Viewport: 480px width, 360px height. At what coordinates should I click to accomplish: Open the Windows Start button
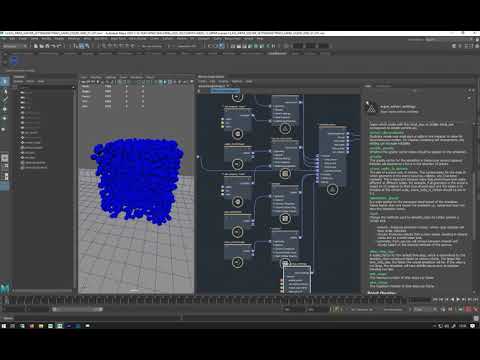click(4, 326)
